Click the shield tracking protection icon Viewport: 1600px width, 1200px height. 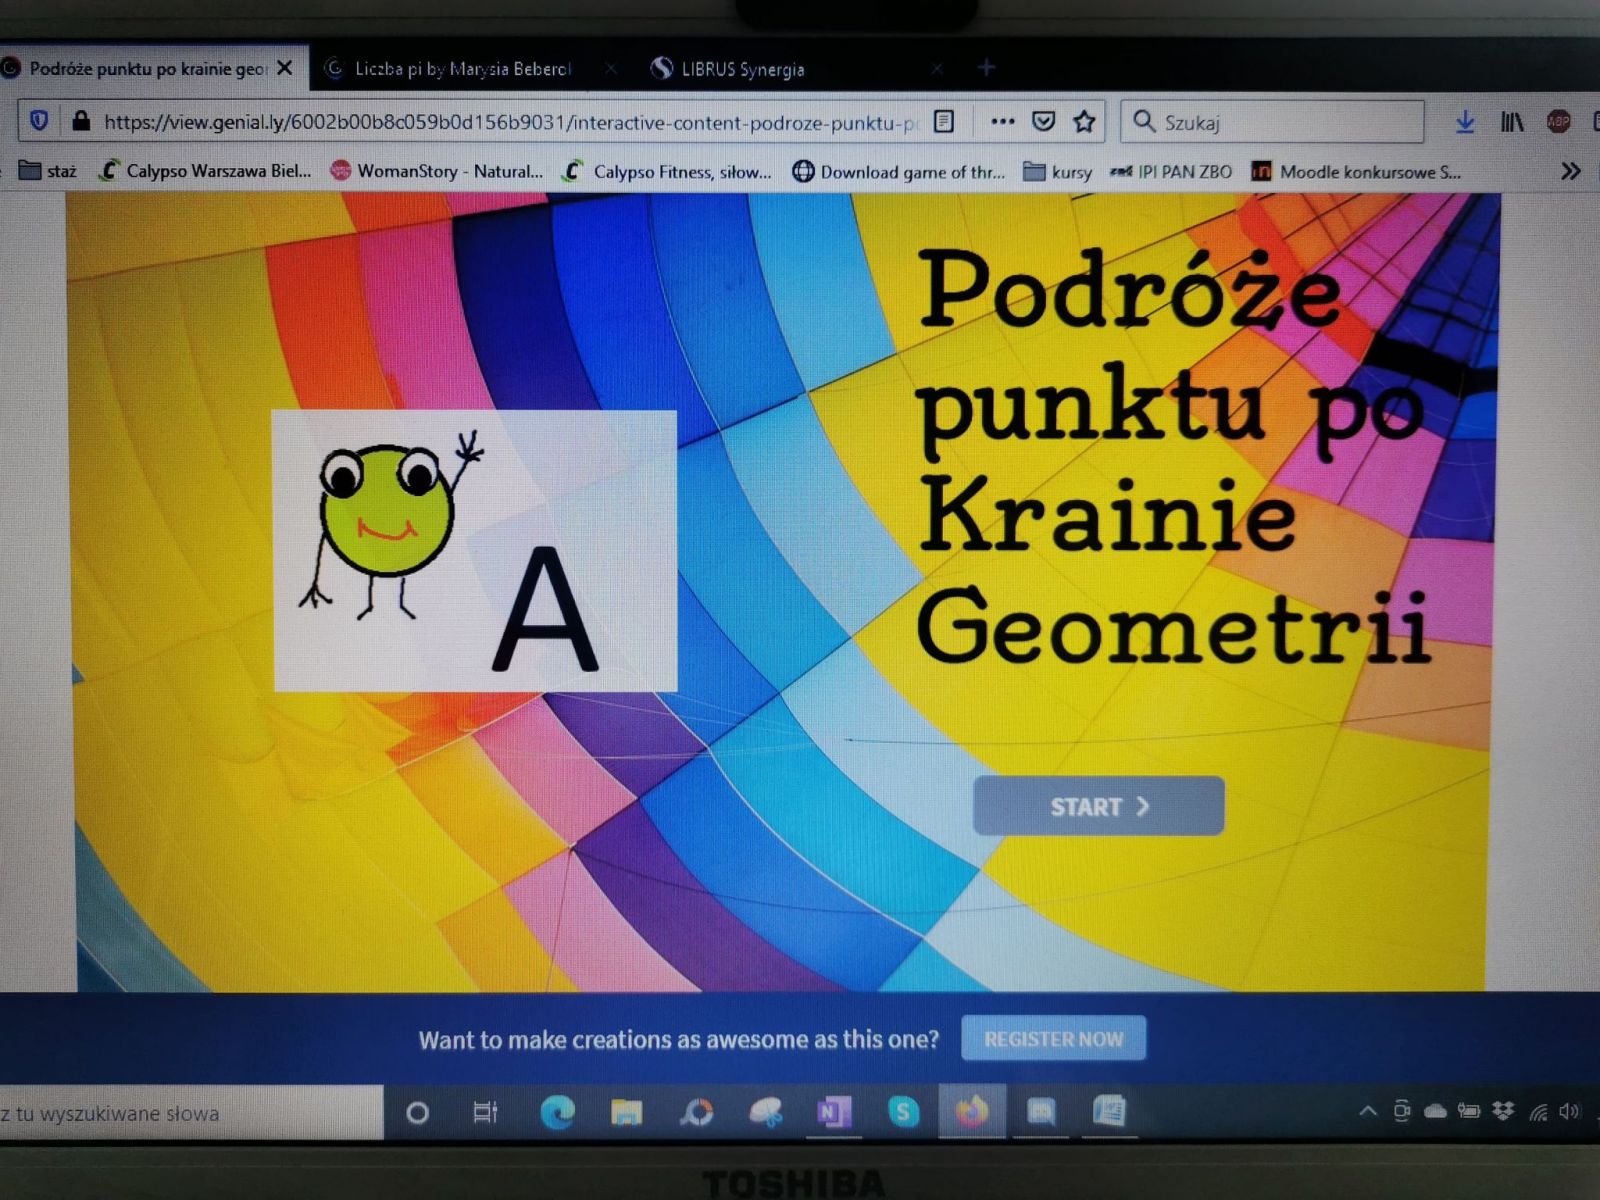pyautogui.click(x=39, y=121)
